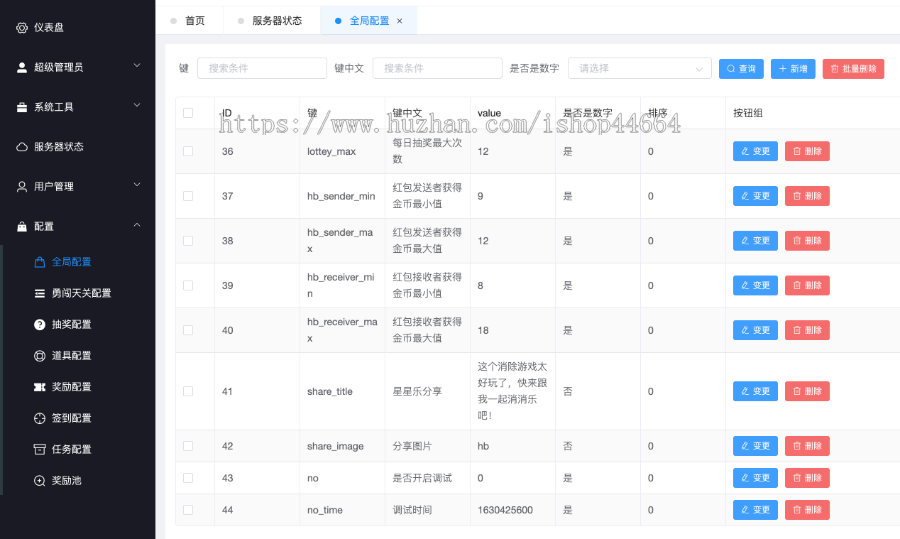Click the 超级管理员 user icon
The width and height of the screenshot is (900, 539).
22,67
